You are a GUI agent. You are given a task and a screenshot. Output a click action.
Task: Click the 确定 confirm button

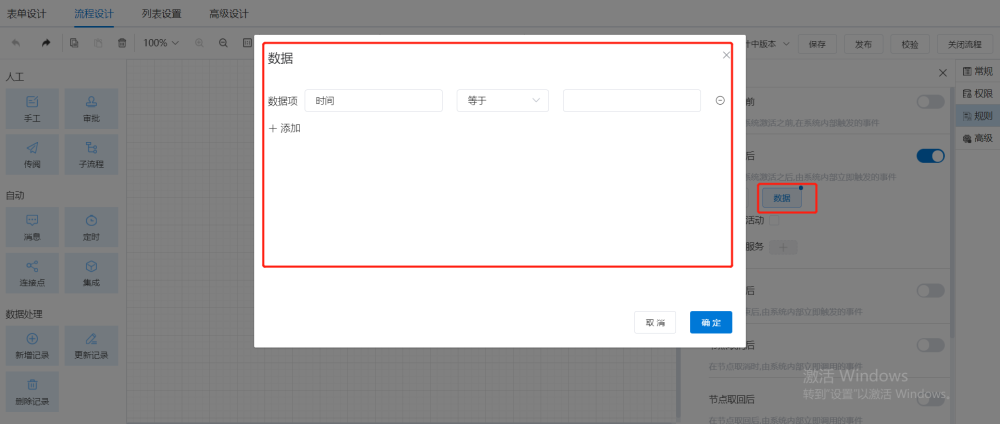(x=711, y=322)
